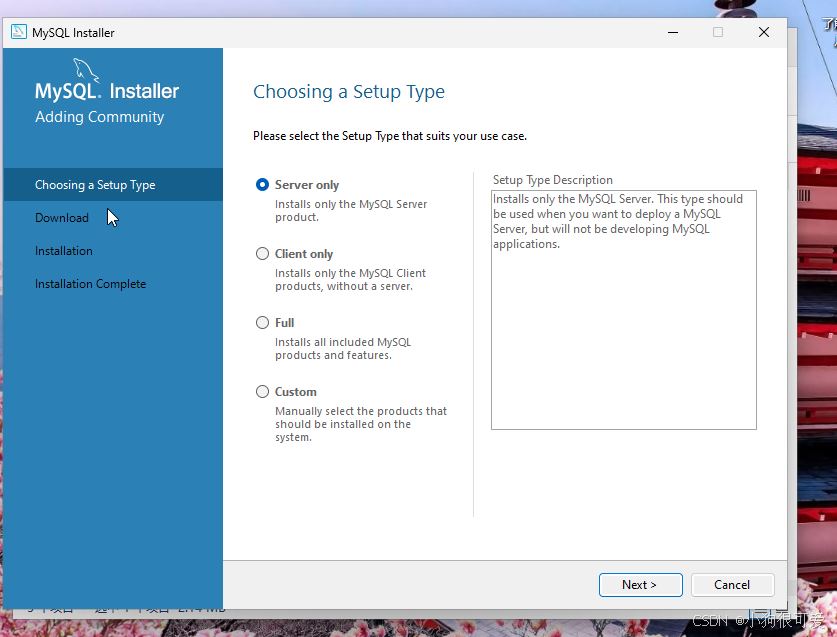Choose the Full setup type
837x637 pixels.
click(x=262, y=323)
